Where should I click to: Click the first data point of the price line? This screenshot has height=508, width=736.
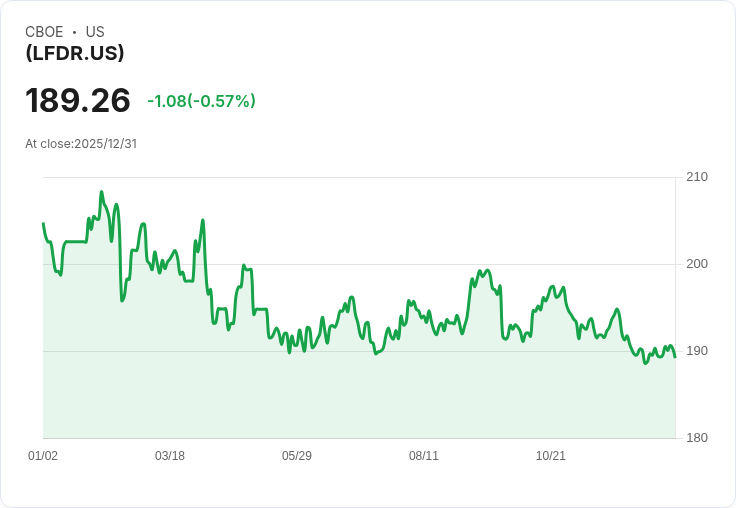pos(43,223)
